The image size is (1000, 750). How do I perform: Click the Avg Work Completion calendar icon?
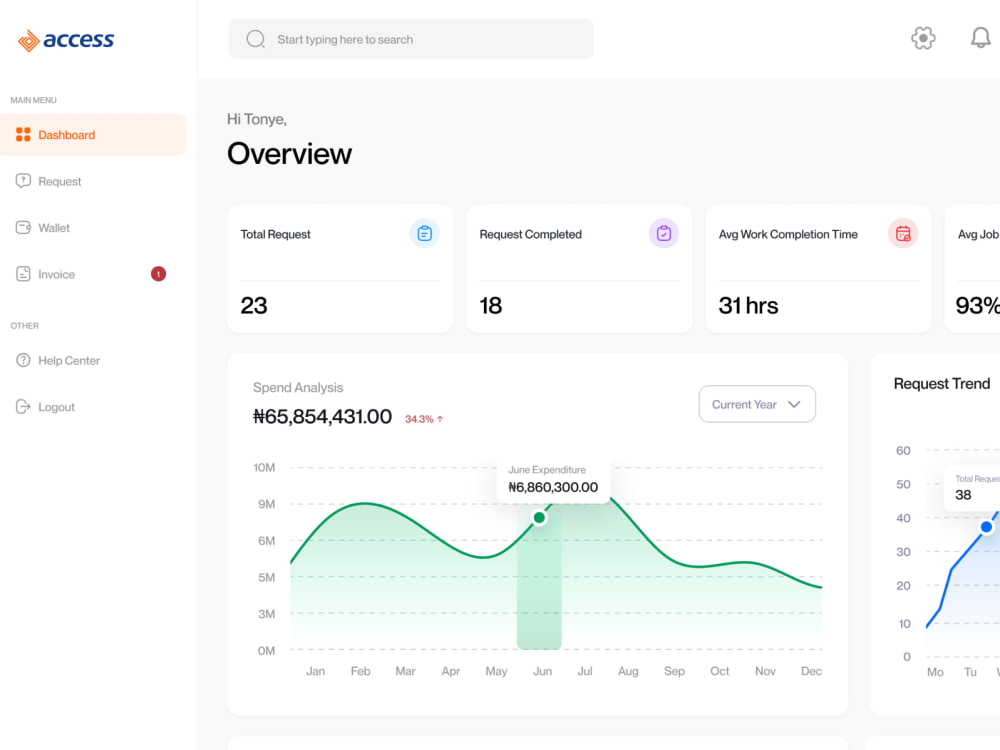902,233
